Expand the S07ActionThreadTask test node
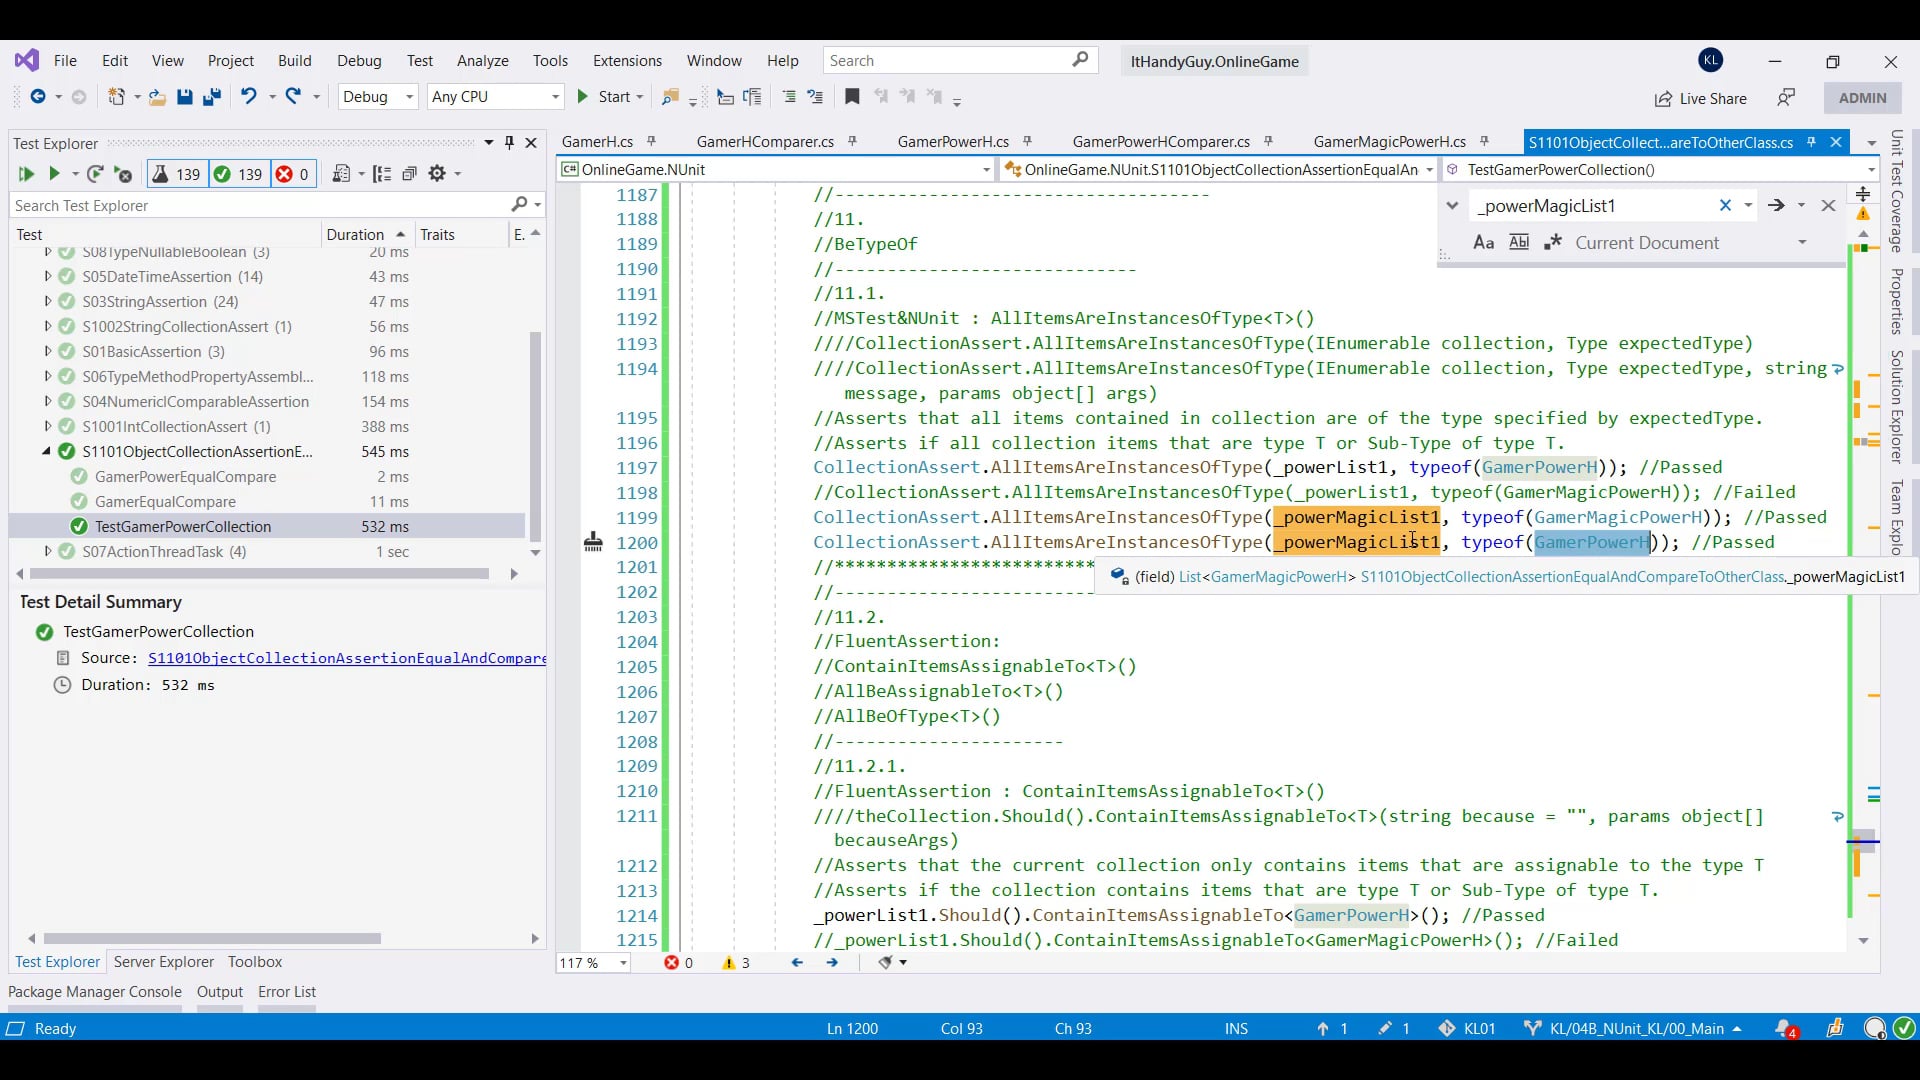Image resolution: width=1920 pixels, height=1080 pixels. click(x=47, y=551)
